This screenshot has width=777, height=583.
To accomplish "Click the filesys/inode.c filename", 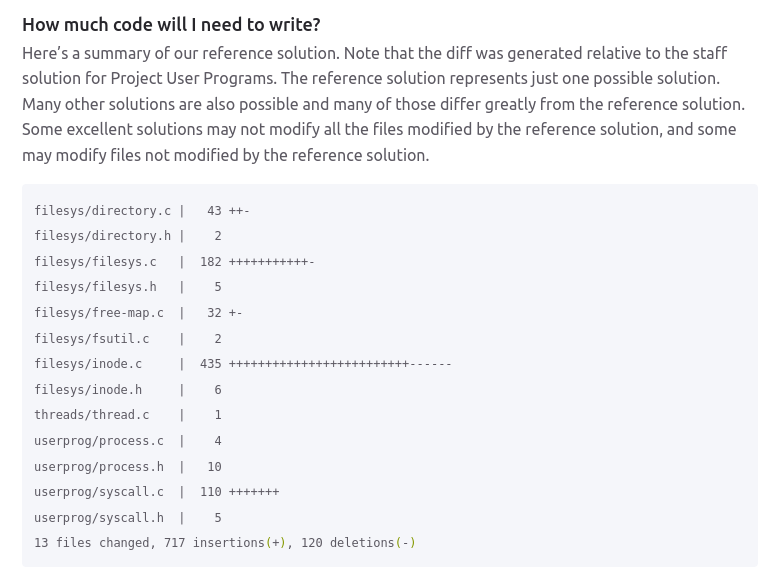I will point(88,364).
